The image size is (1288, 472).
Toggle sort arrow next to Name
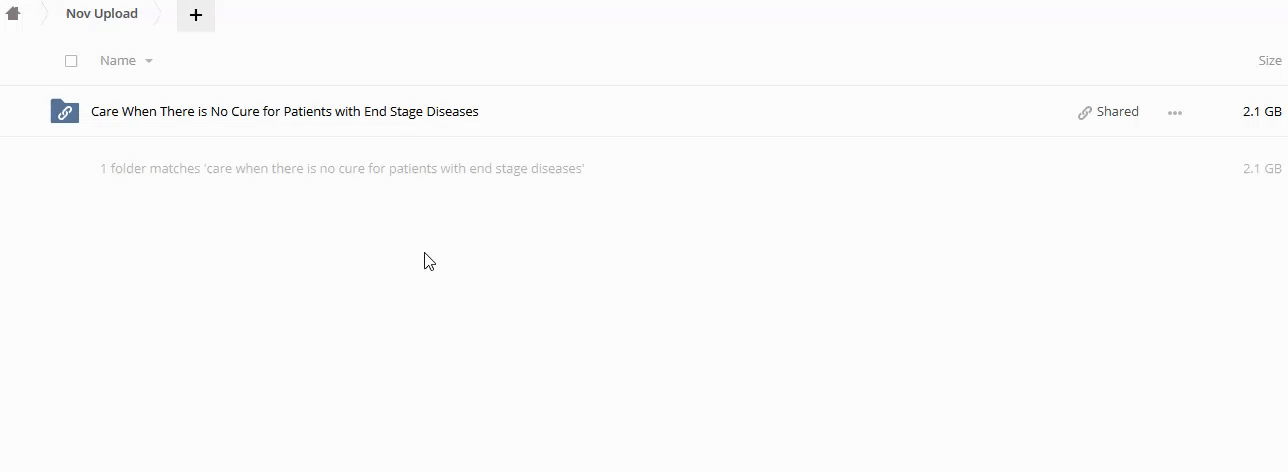149,61
